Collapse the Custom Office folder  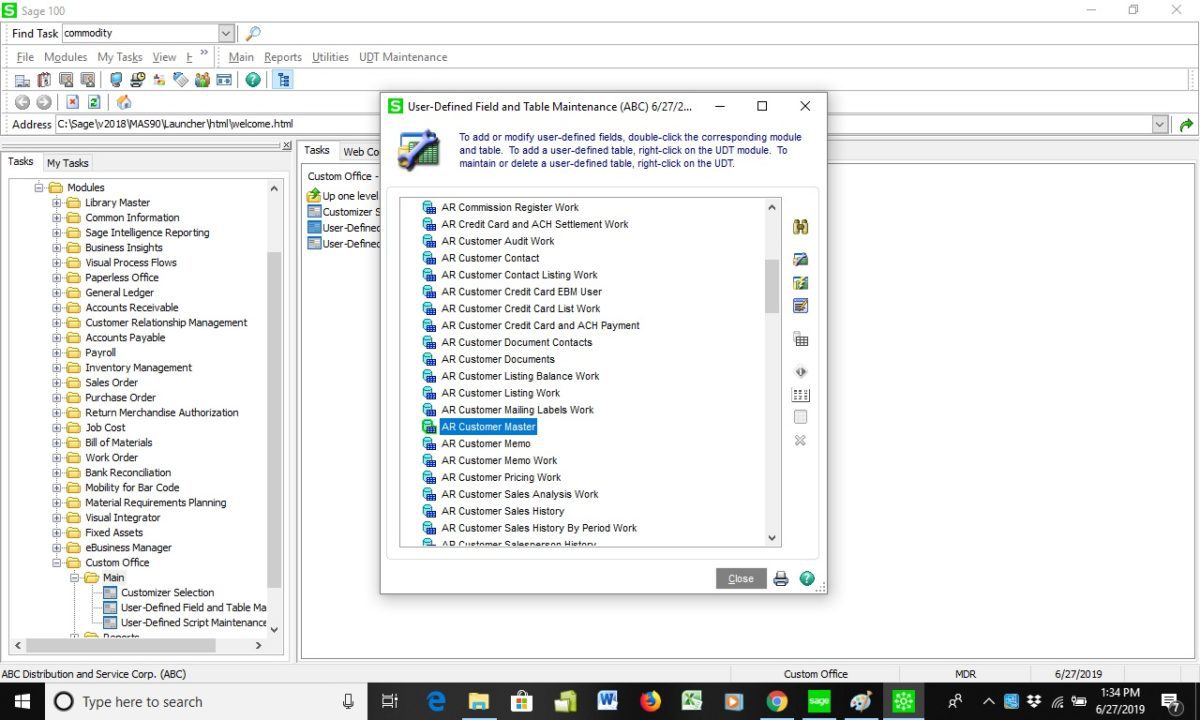point(57,563)
